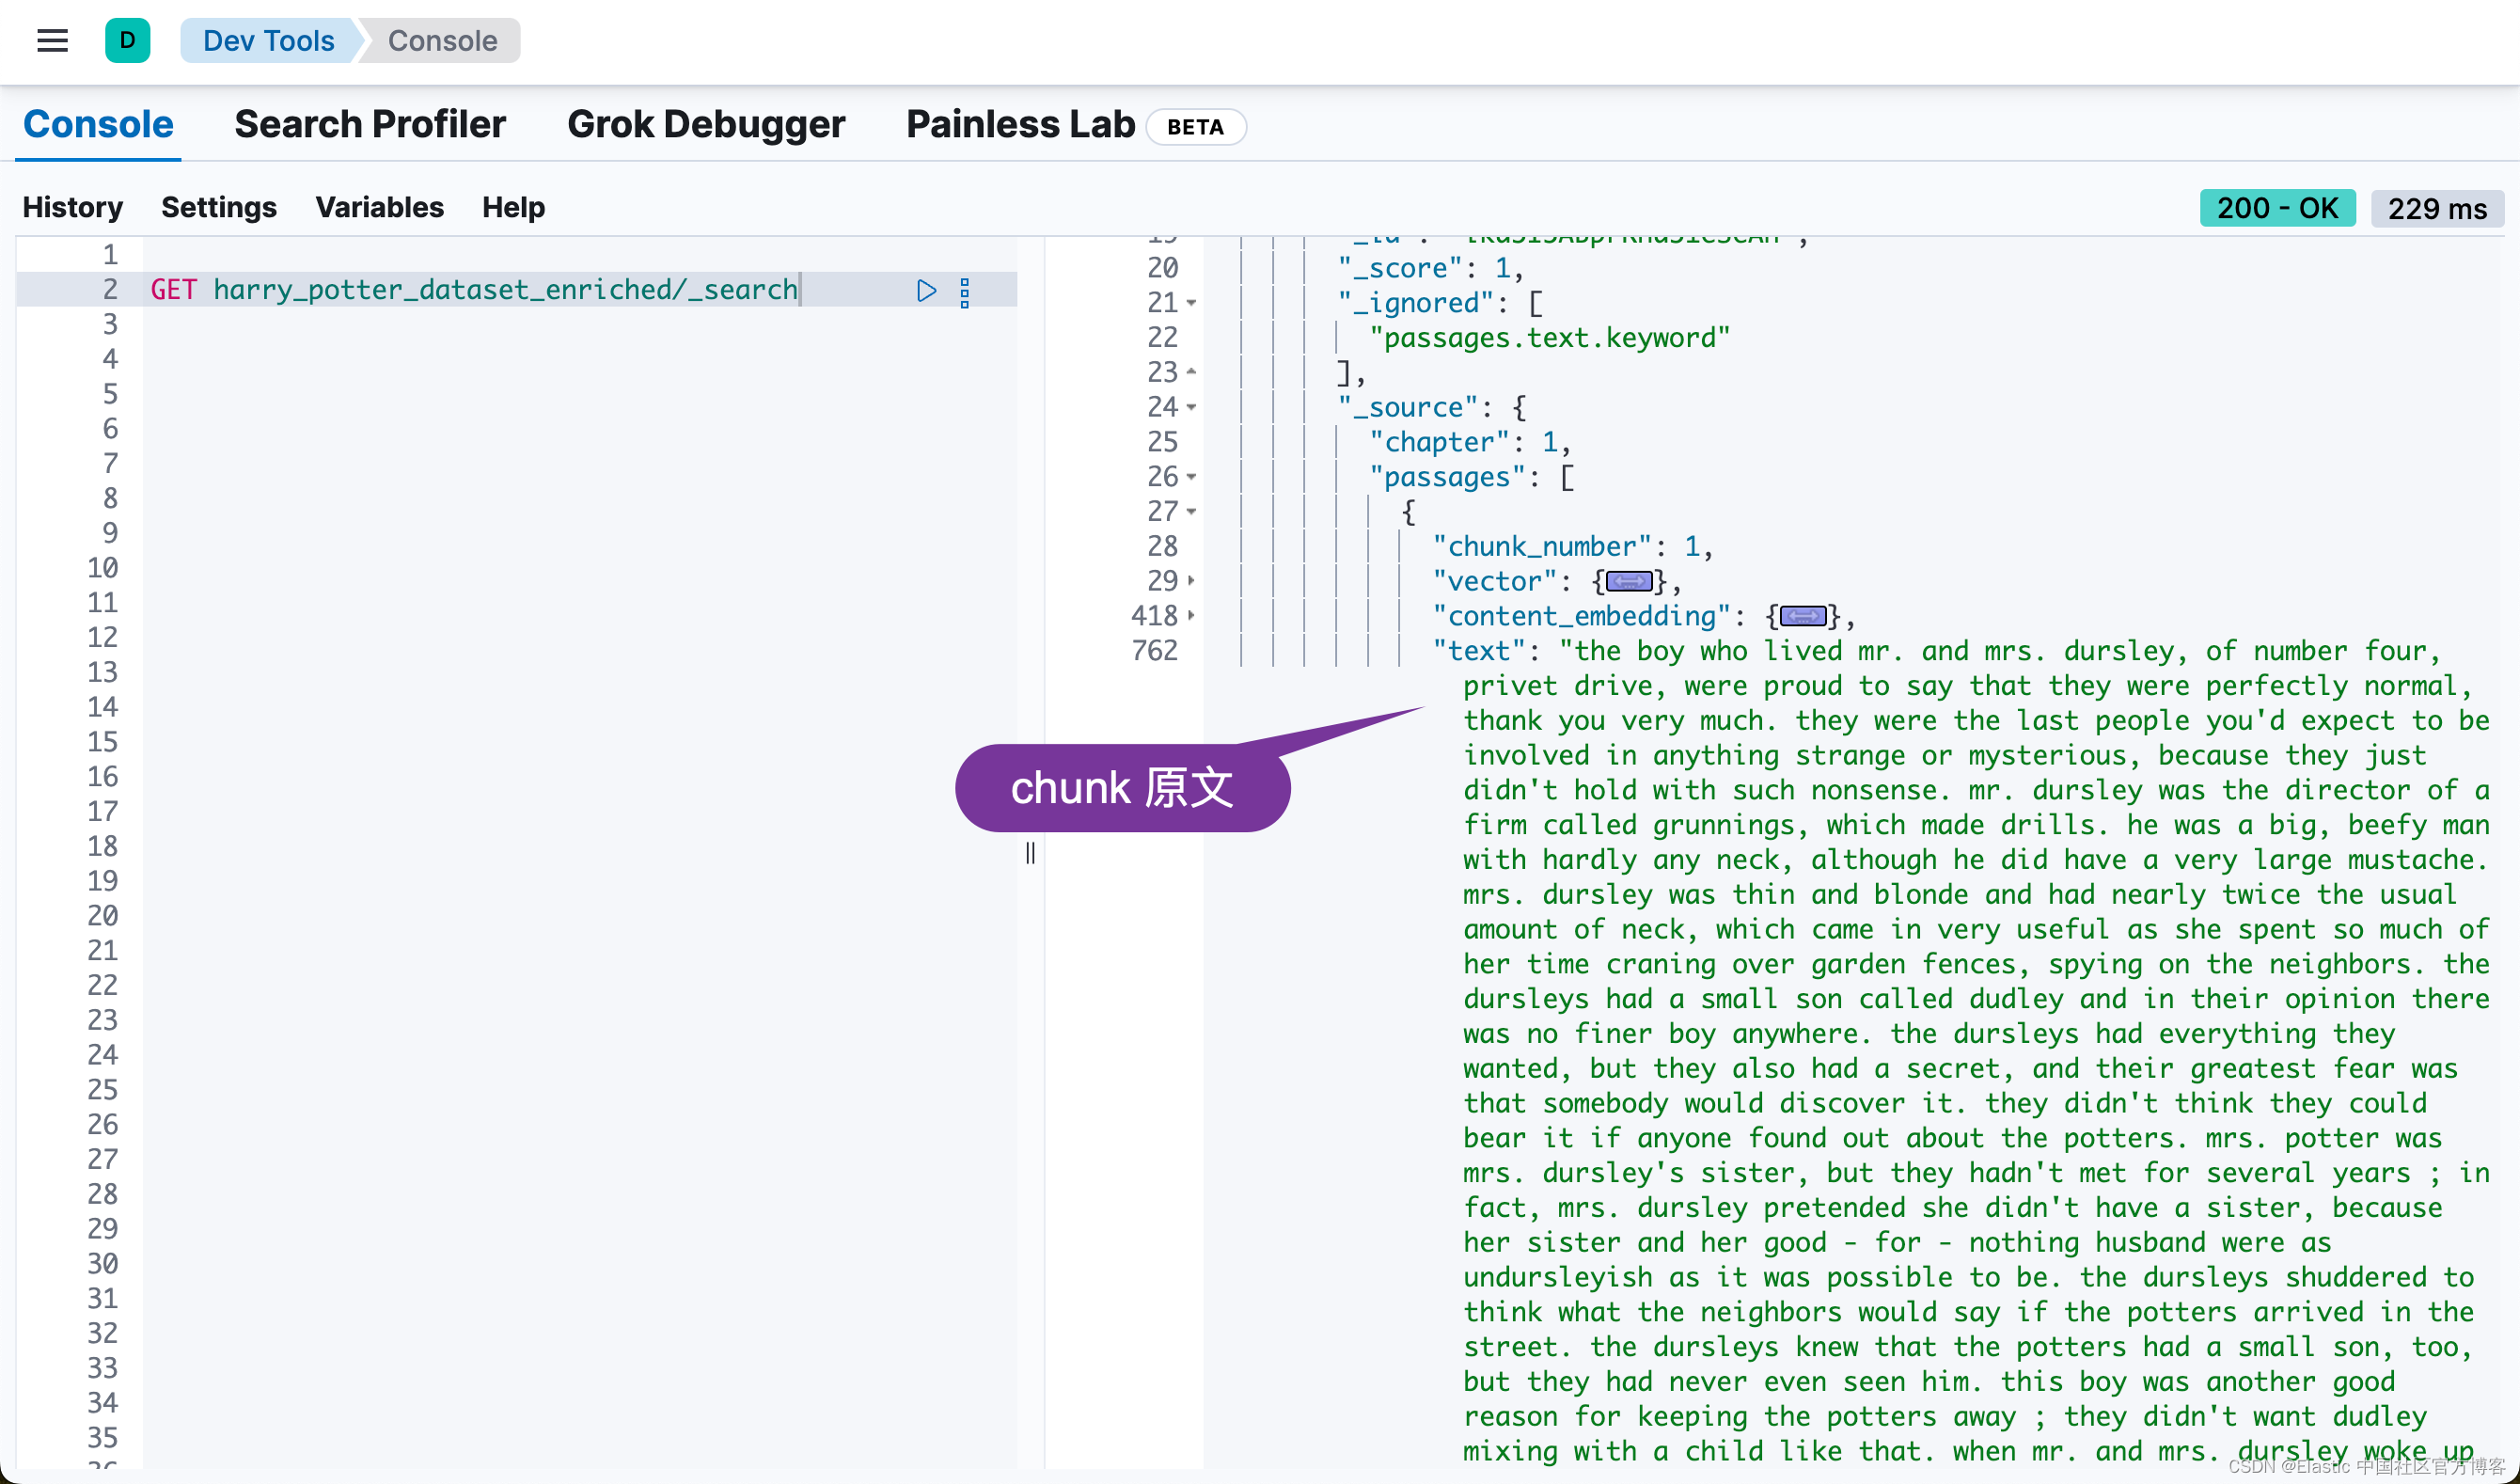Grab the editor pane resize divider
This screenshot has height=1484, width=2520.
1030,853
